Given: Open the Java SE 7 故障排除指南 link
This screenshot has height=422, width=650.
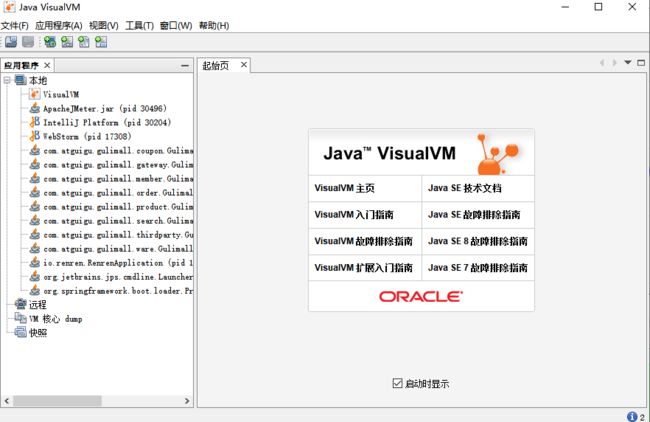Looking at the screenshot, I should point(478,268).
